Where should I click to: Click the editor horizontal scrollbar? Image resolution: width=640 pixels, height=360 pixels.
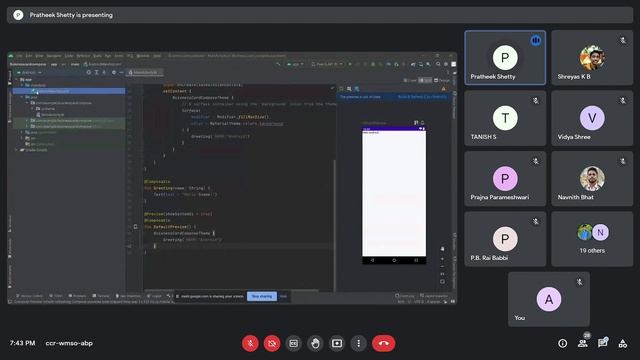(231, 290)
